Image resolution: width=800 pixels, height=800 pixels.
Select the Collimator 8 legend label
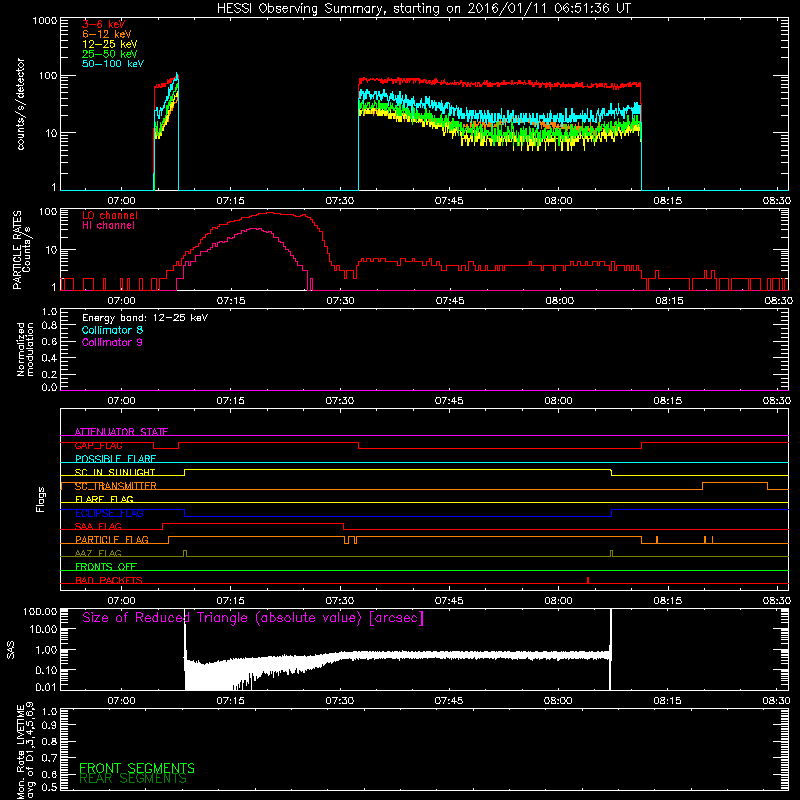coord(112,330)
